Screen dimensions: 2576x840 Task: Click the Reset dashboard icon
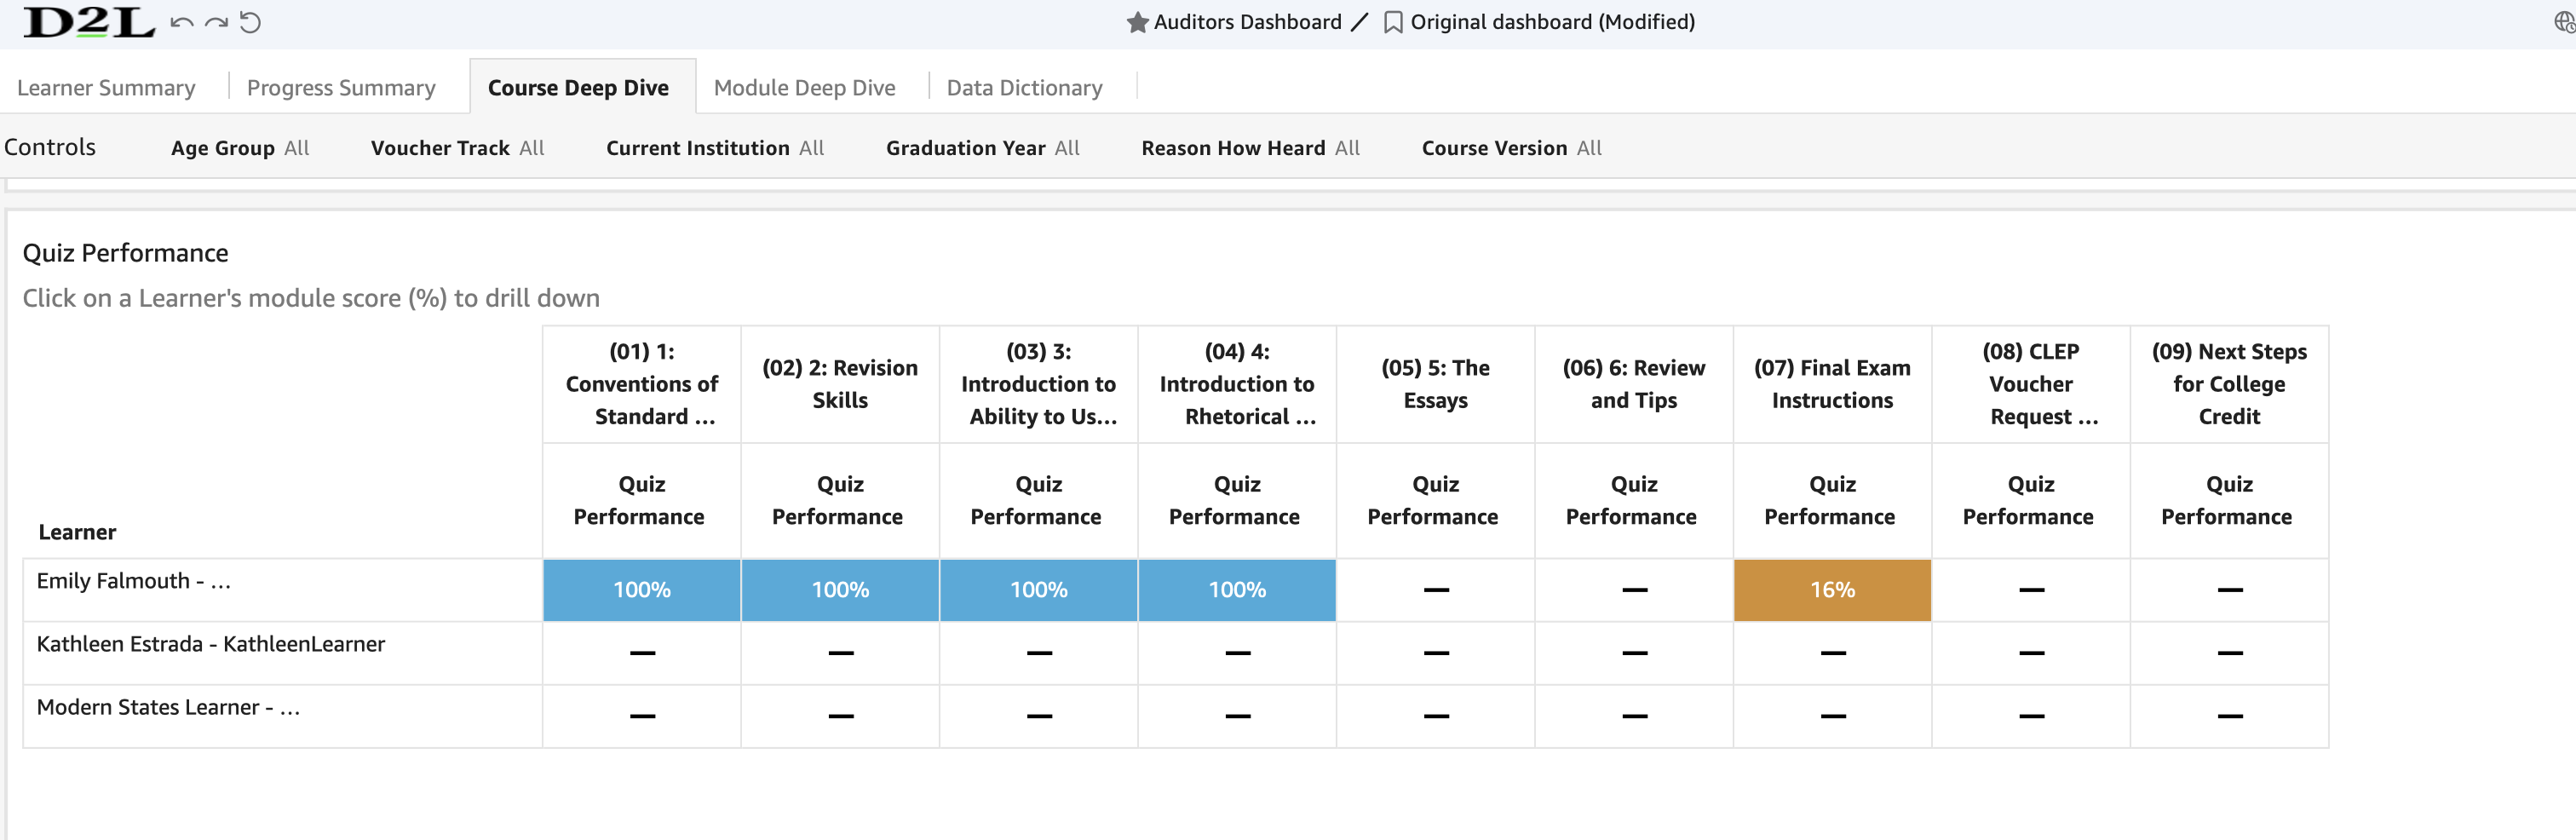tap(250, 22)
